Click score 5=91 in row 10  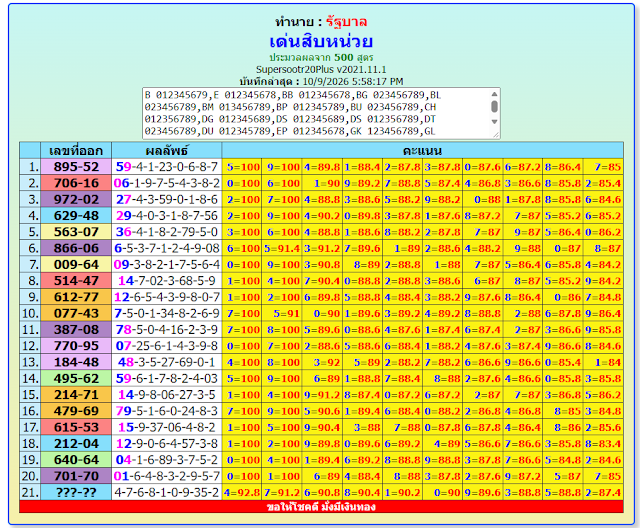point(282,313)
